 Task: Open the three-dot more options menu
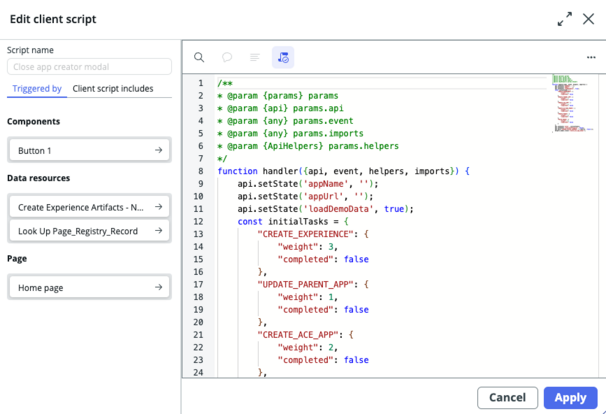tap(591, 57)
